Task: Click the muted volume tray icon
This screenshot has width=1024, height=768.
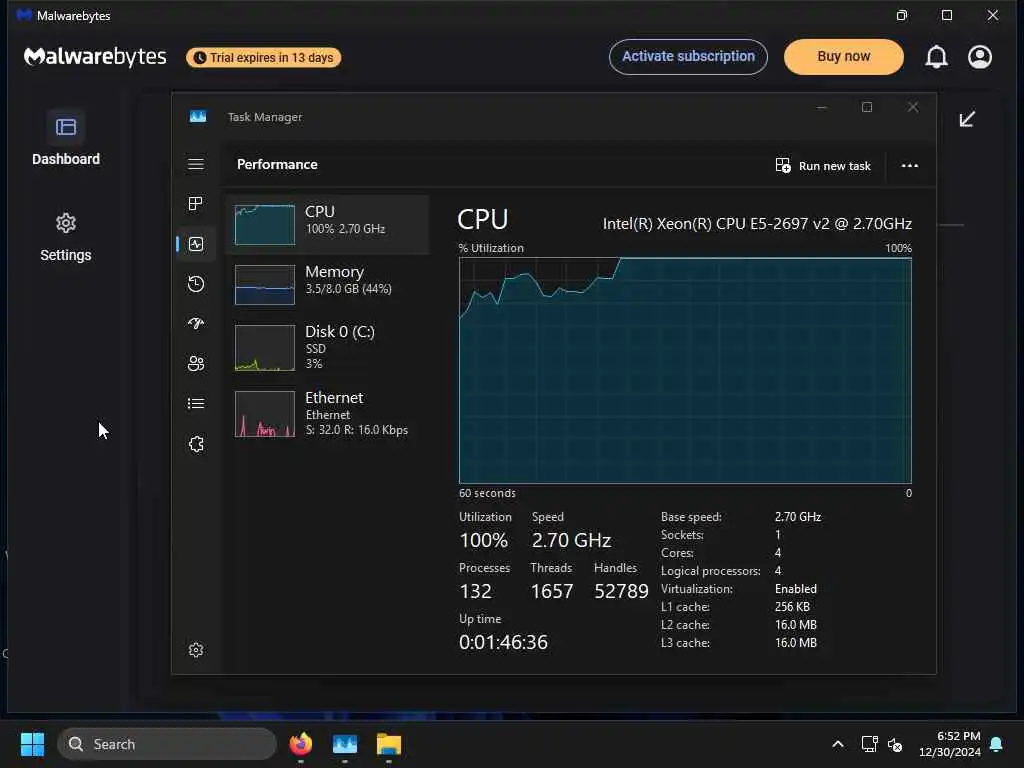Action: pos(895,744)
